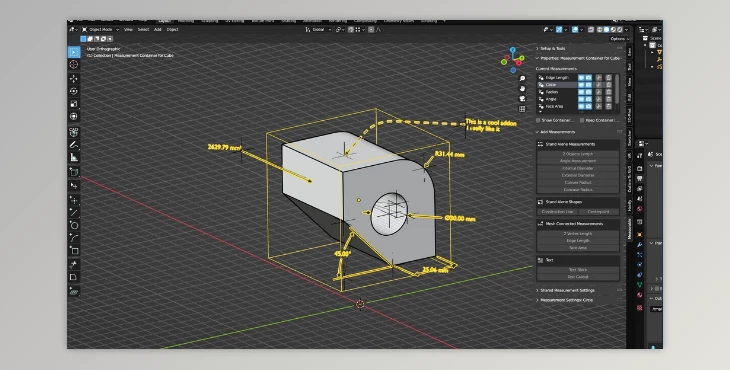Open the Tool tab in Properties editor
Image resolution: width=730 pixels, height=370 pixels.
pyautogui.click(x=640, y=156)
